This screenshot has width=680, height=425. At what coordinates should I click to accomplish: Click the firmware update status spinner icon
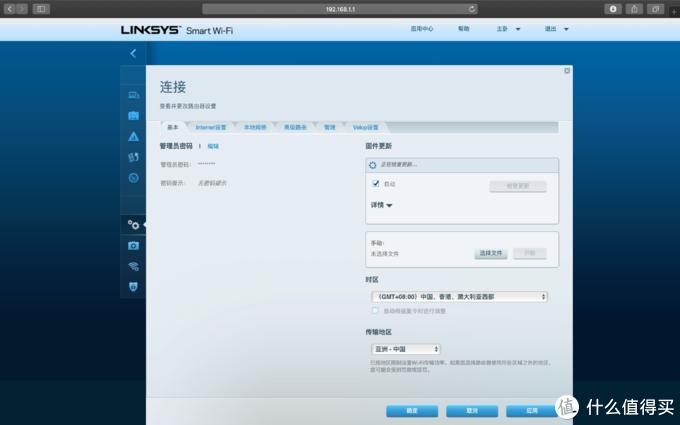373,165
